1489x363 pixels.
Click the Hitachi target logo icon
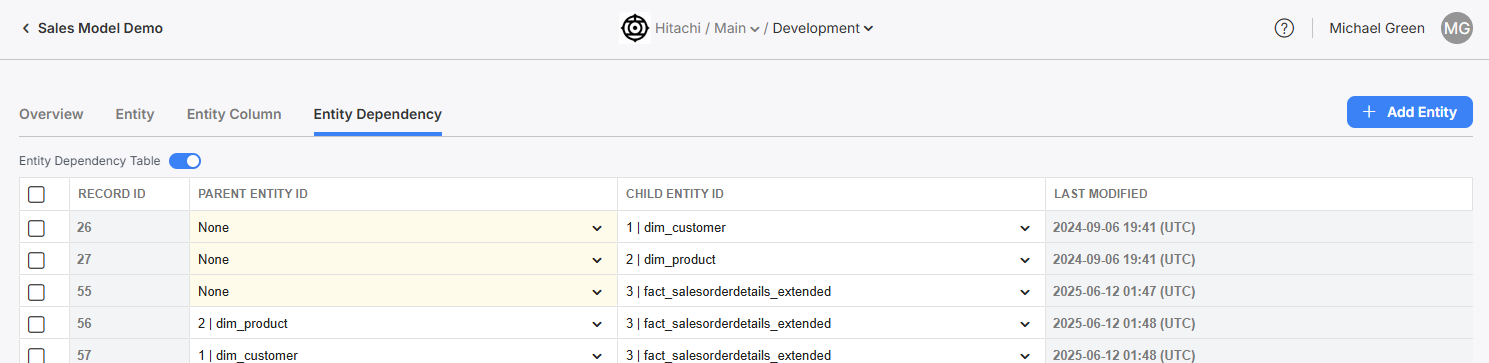[634, 28]
